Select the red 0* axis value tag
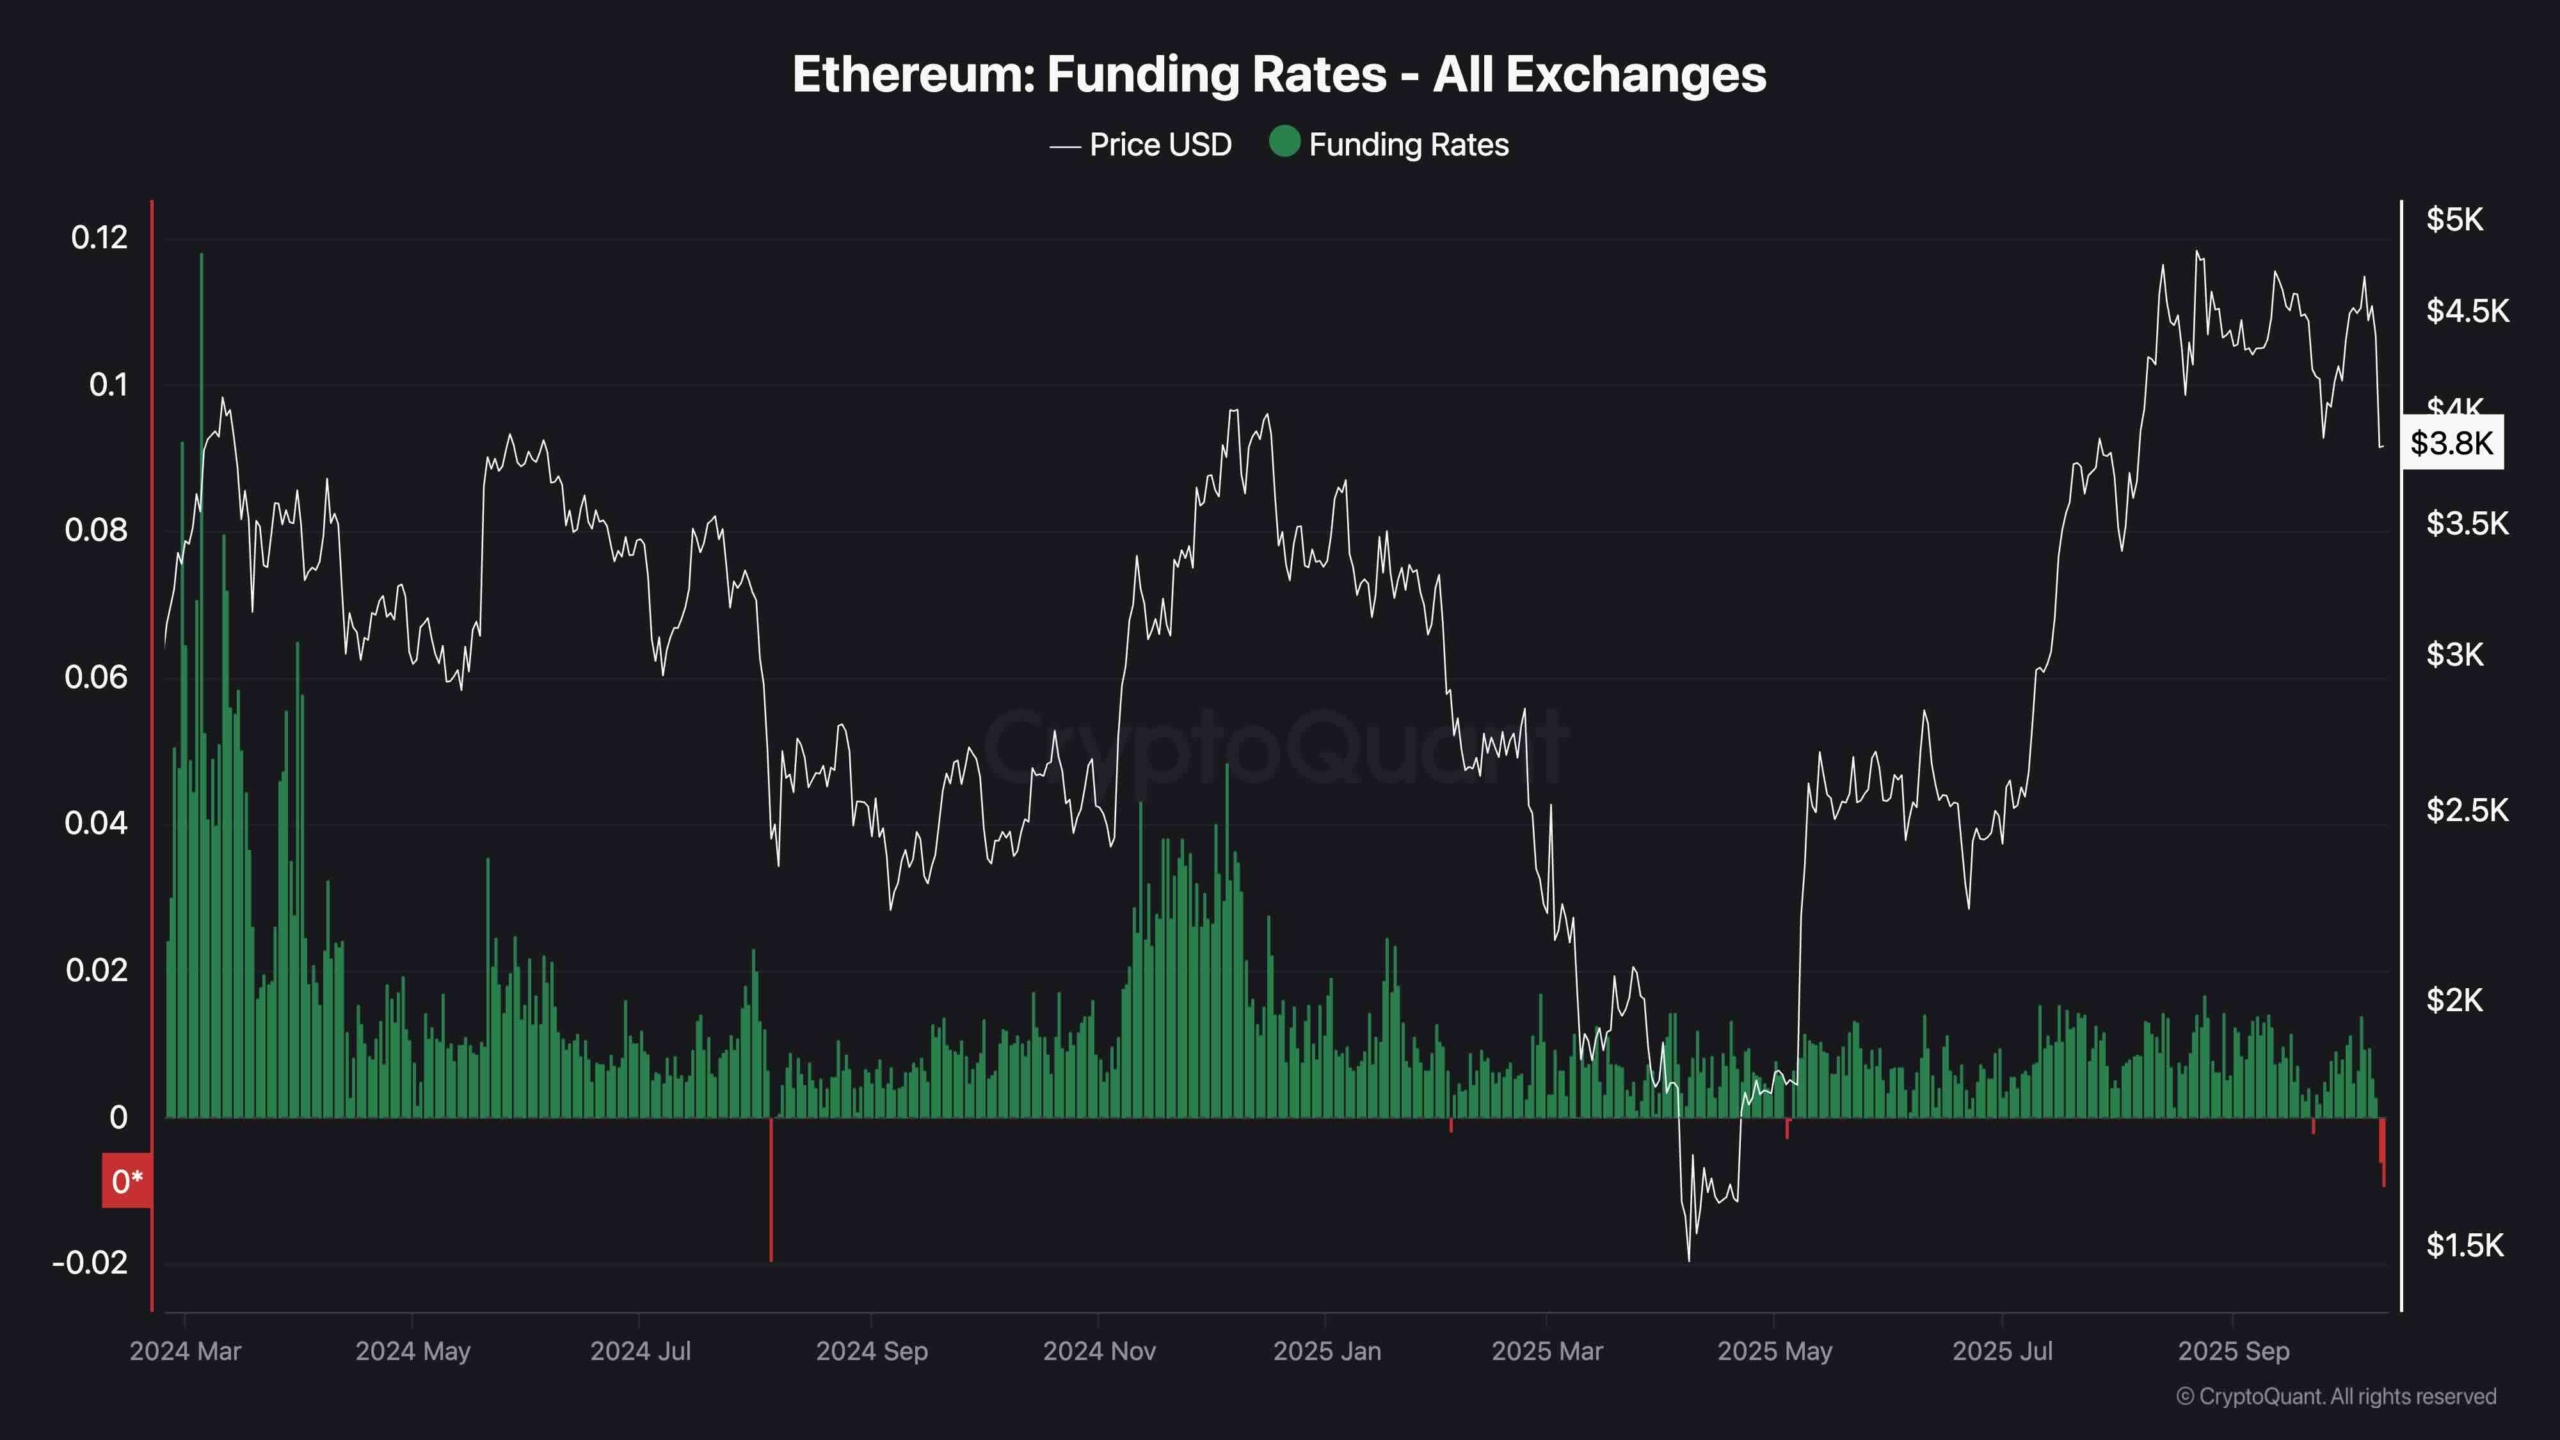 pyautogui.click(x=127, y=1181)
